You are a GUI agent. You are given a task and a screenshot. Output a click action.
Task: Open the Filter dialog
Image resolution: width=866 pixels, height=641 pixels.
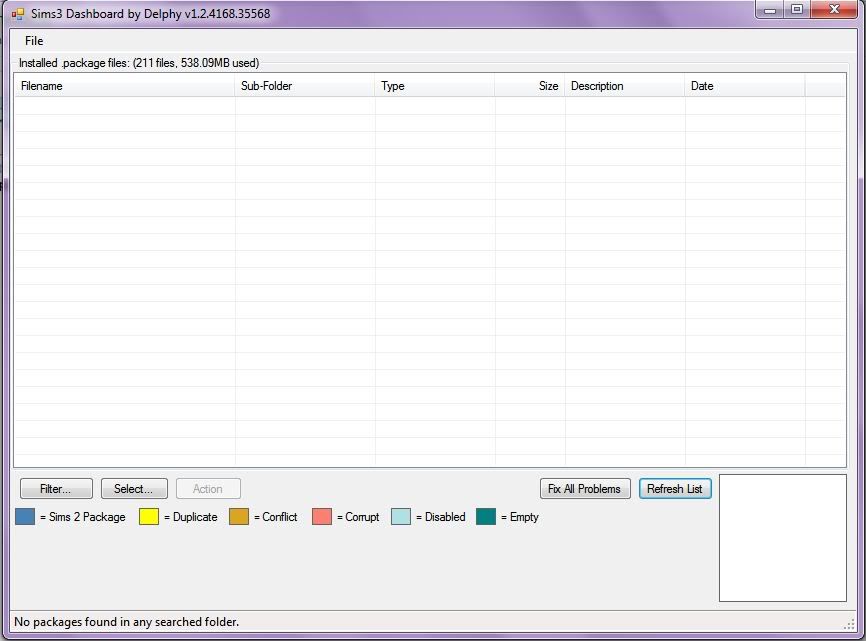pyautogui.click(x=55, y=488)
